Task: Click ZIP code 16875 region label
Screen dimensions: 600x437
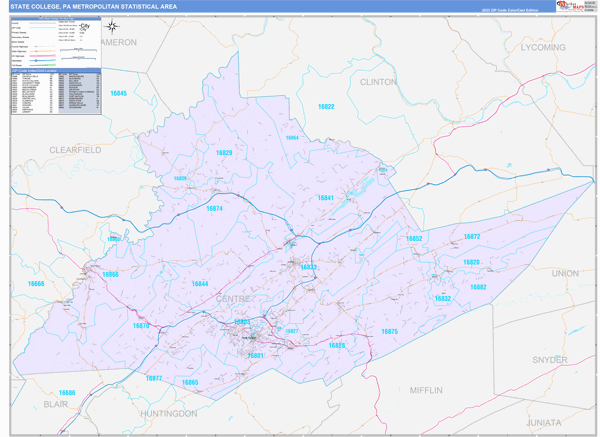Action: 389,331
